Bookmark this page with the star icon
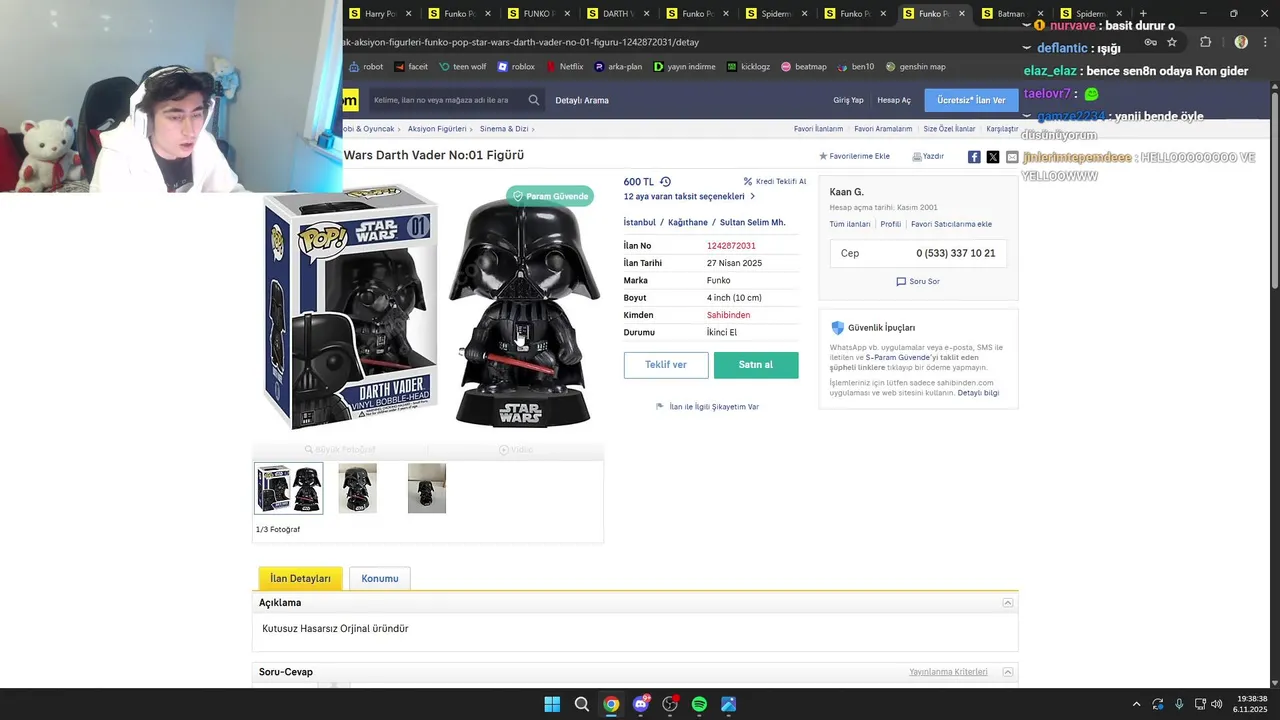Viewport: 1280px width, 720px height. pos(1172,42)
